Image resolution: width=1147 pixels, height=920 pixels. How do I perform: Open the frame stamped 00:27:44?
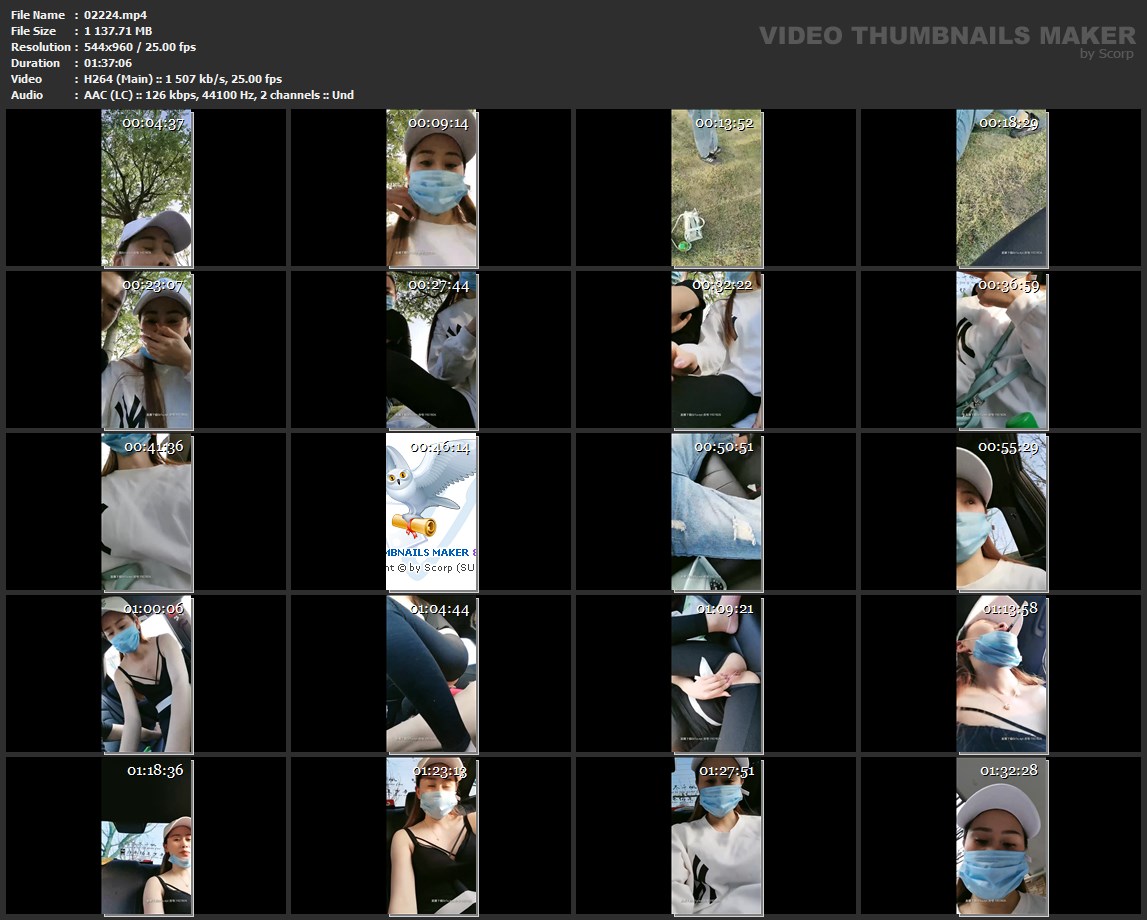tap(431, 350)
